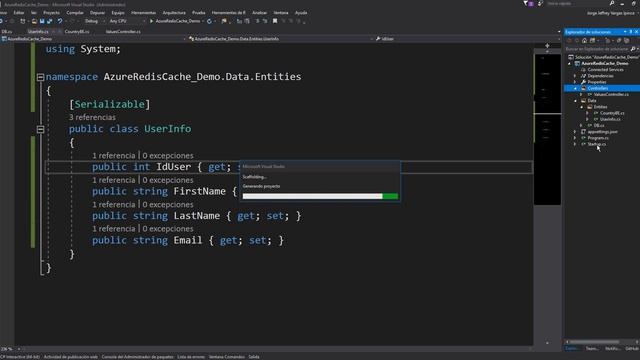This screenshot has width=640, height=360.
Task: Collapse the UserInfo class code block
Action: (x=40, y=129)
